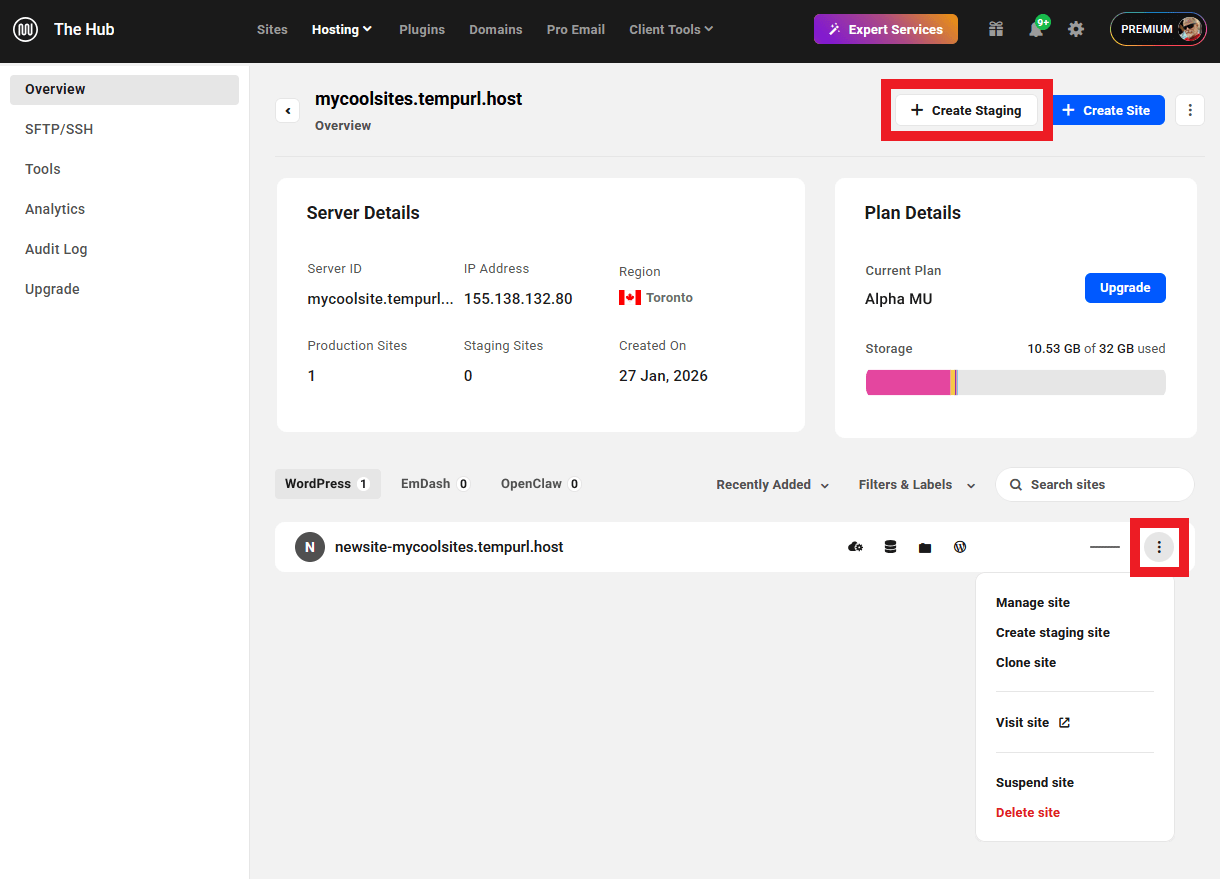1220x879 pixels.
Task: Open the Filters & Labels dropdown
Action: click(917, 484)
